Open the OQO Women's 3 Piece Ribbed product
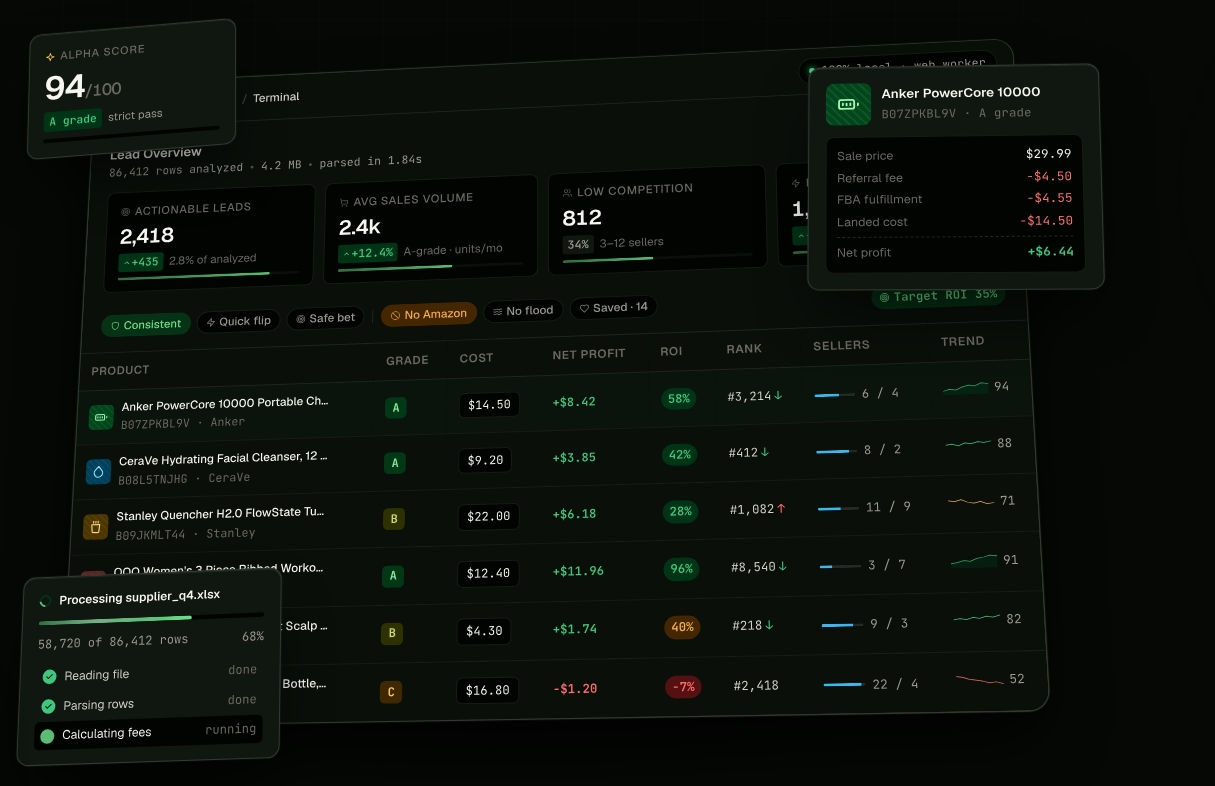 point(218,569)
